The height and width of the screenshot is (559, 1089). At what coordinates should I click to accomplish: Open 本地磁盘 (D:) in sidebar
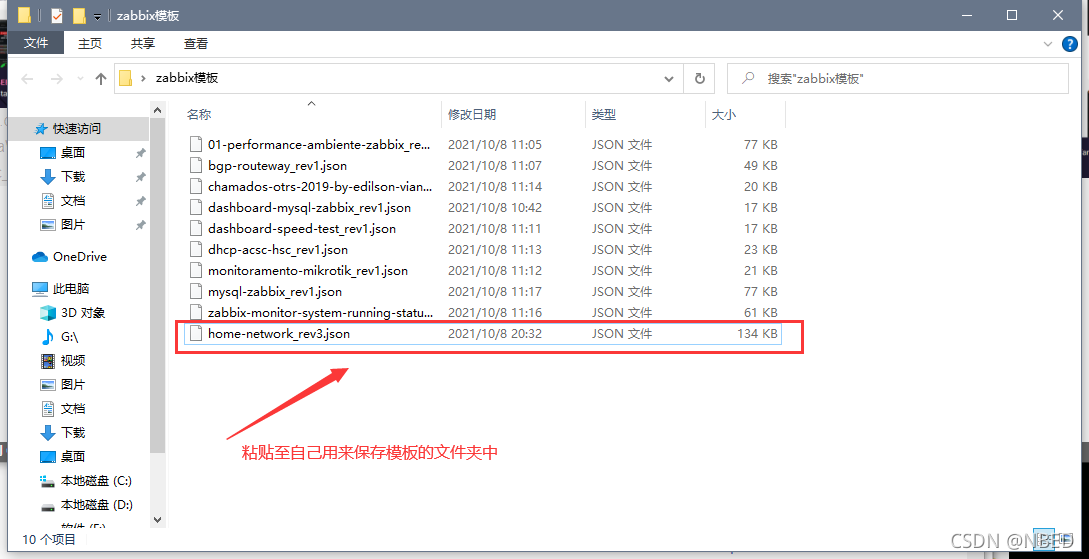(x=97, y=504)
